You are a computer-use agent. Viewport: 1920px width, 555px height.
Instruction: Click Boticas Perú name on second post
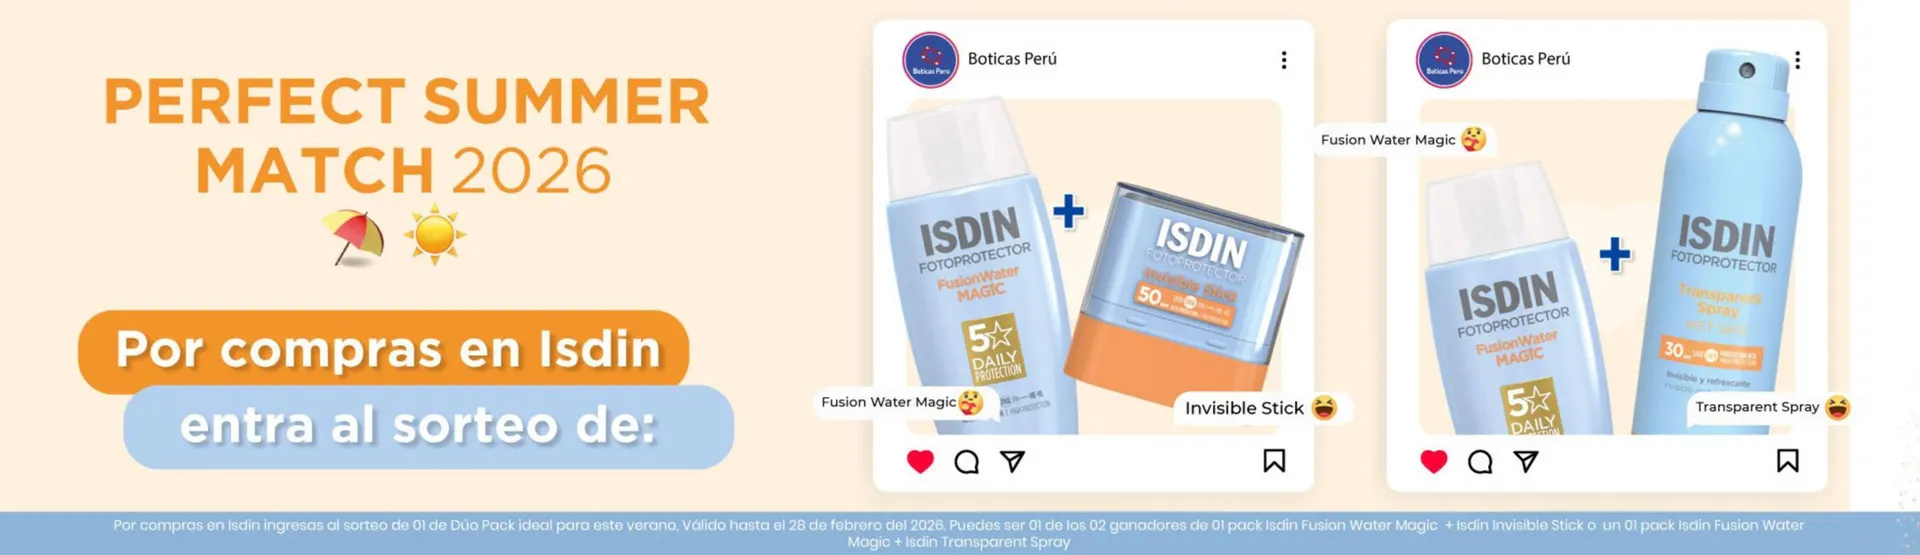(1526, 59)
